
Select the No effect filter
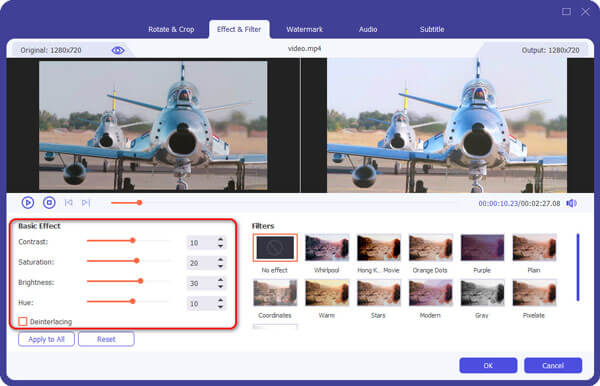(x=275, y=248)
